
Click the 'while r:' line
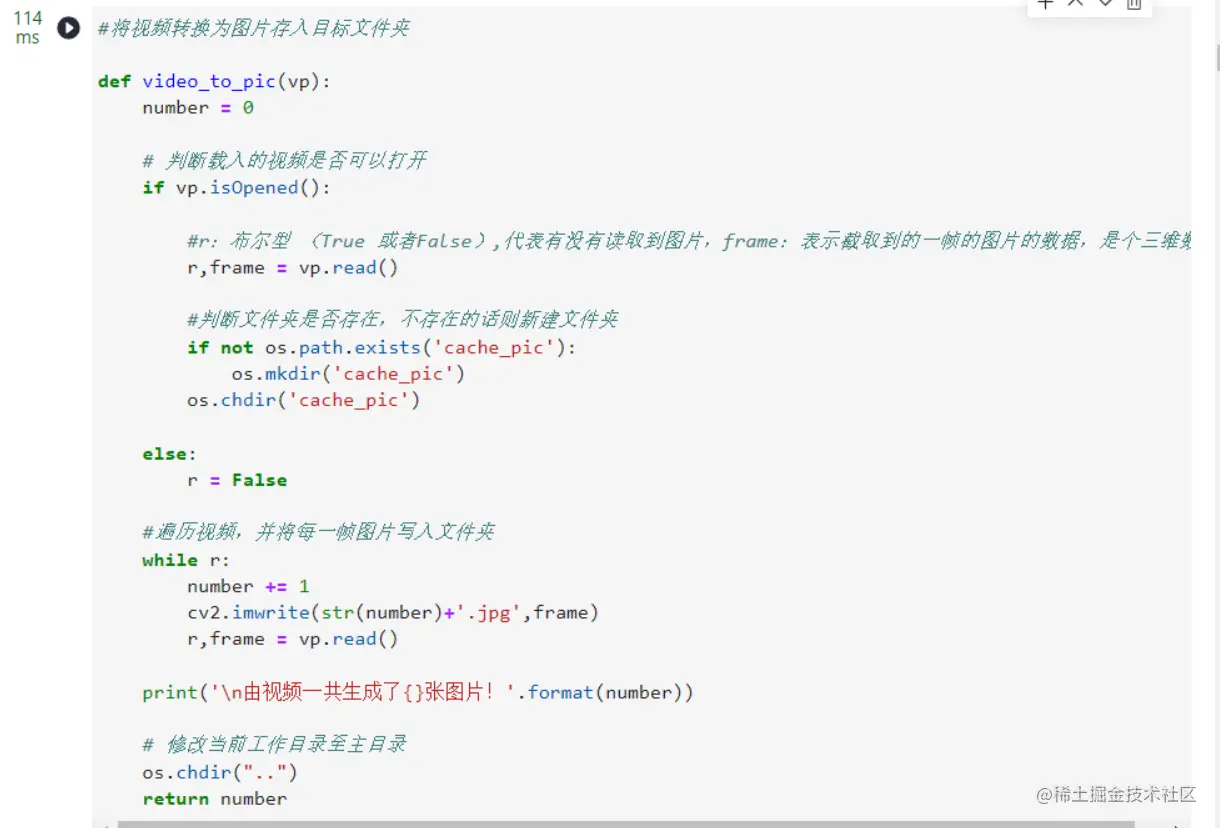(186, 560)
